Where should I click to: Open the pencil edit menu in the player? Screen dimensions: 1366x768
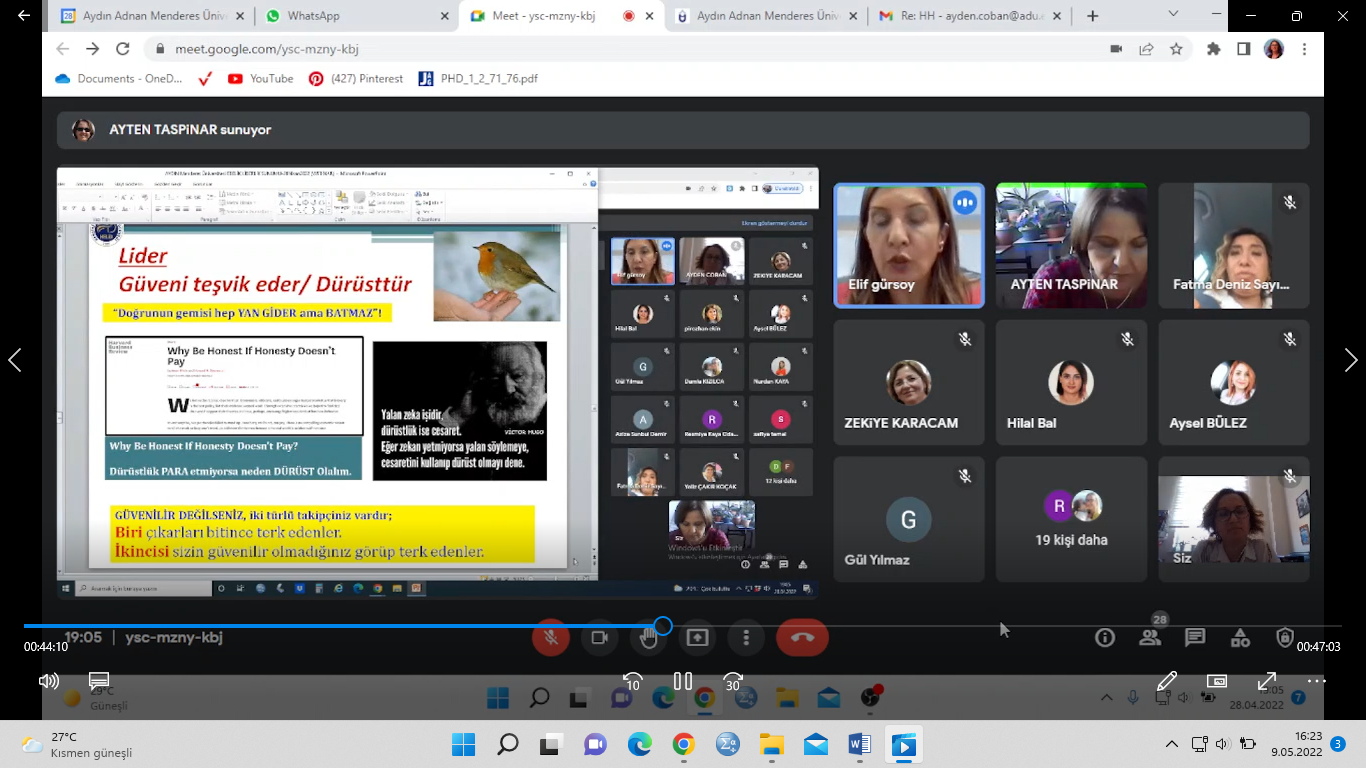[x=1167, y=681]
